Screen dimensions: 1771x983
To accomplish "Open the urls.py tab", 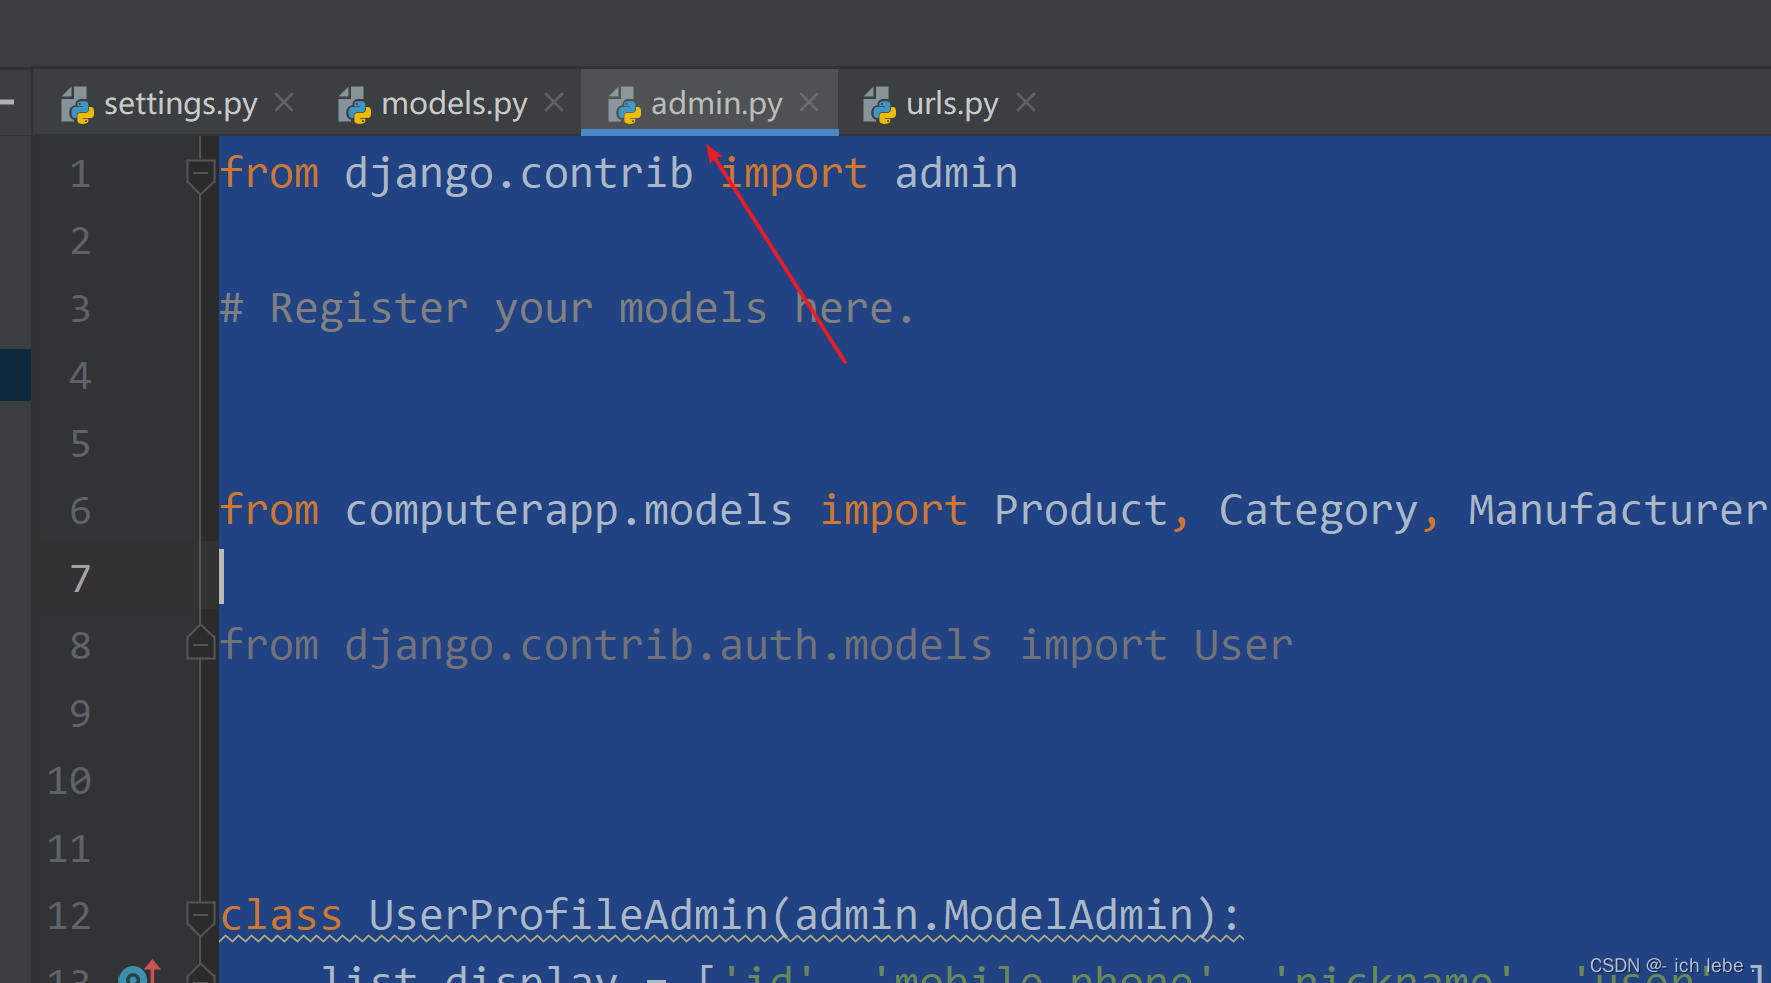I will (x=952, y=104).
